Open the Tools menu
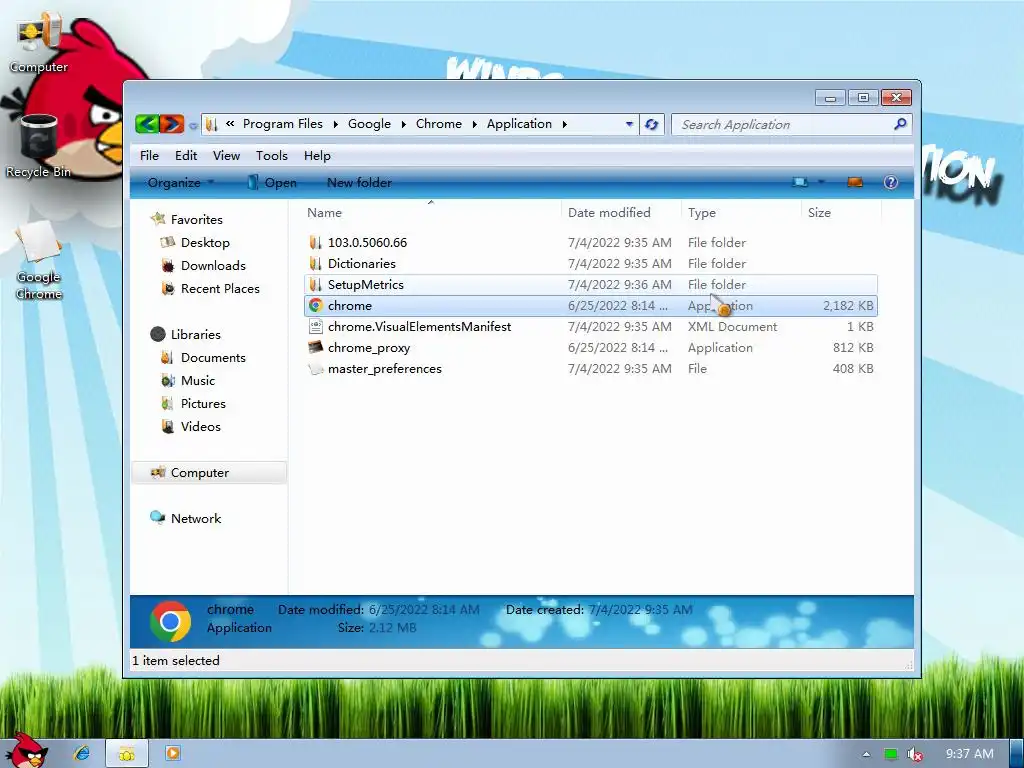The height and width of the screenshot is (768, 1024). (272, 155)
